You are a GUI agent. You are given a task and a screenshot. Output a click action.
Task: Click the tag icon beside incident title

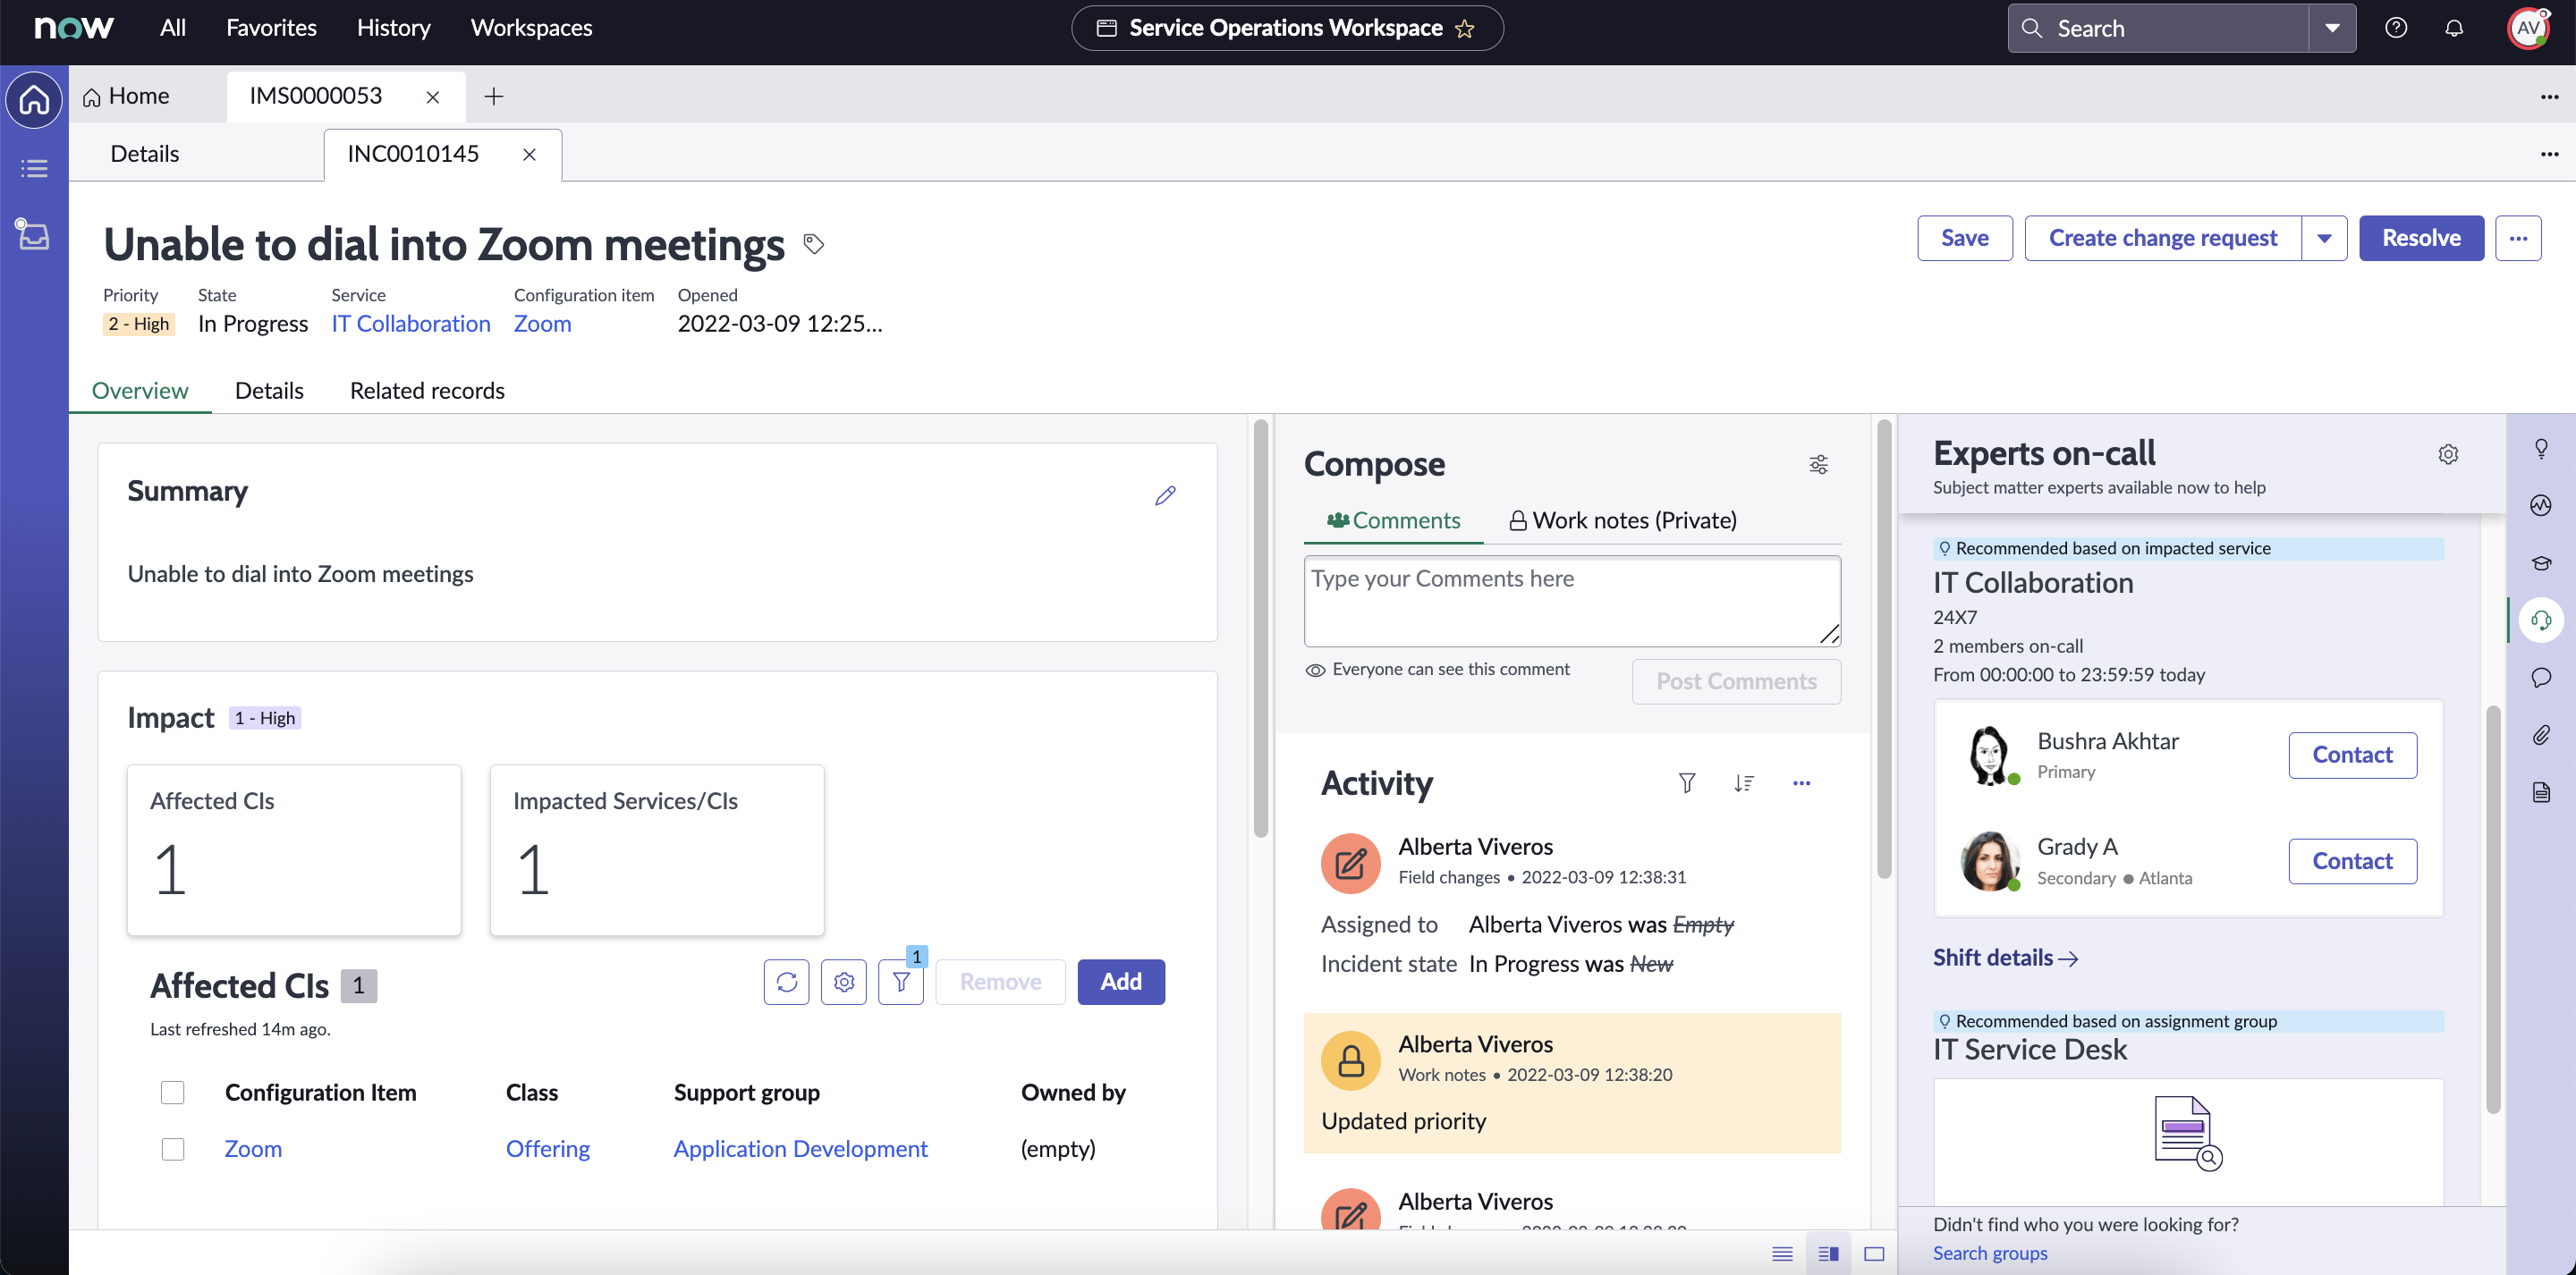click(814, 243)
